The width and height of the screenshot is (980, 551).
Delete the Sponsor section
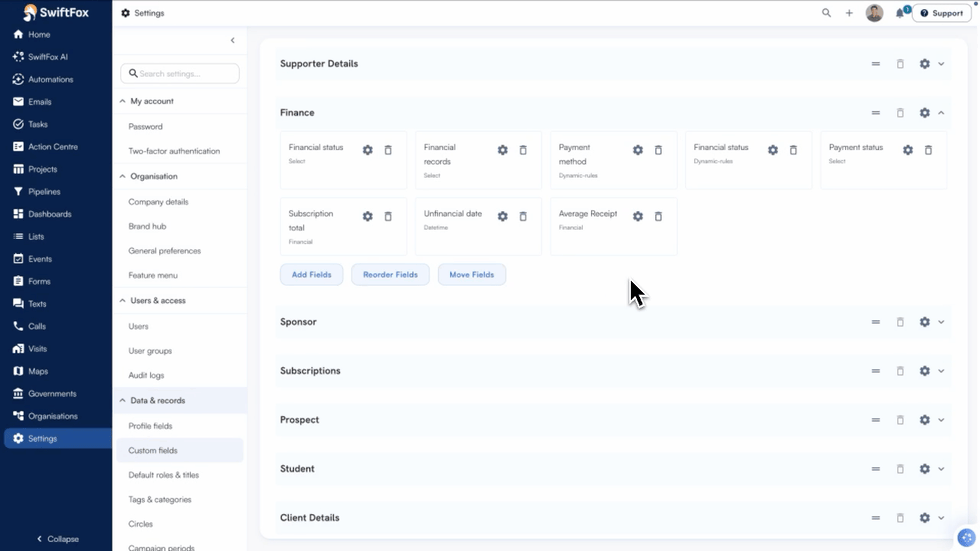click(900, 322)
